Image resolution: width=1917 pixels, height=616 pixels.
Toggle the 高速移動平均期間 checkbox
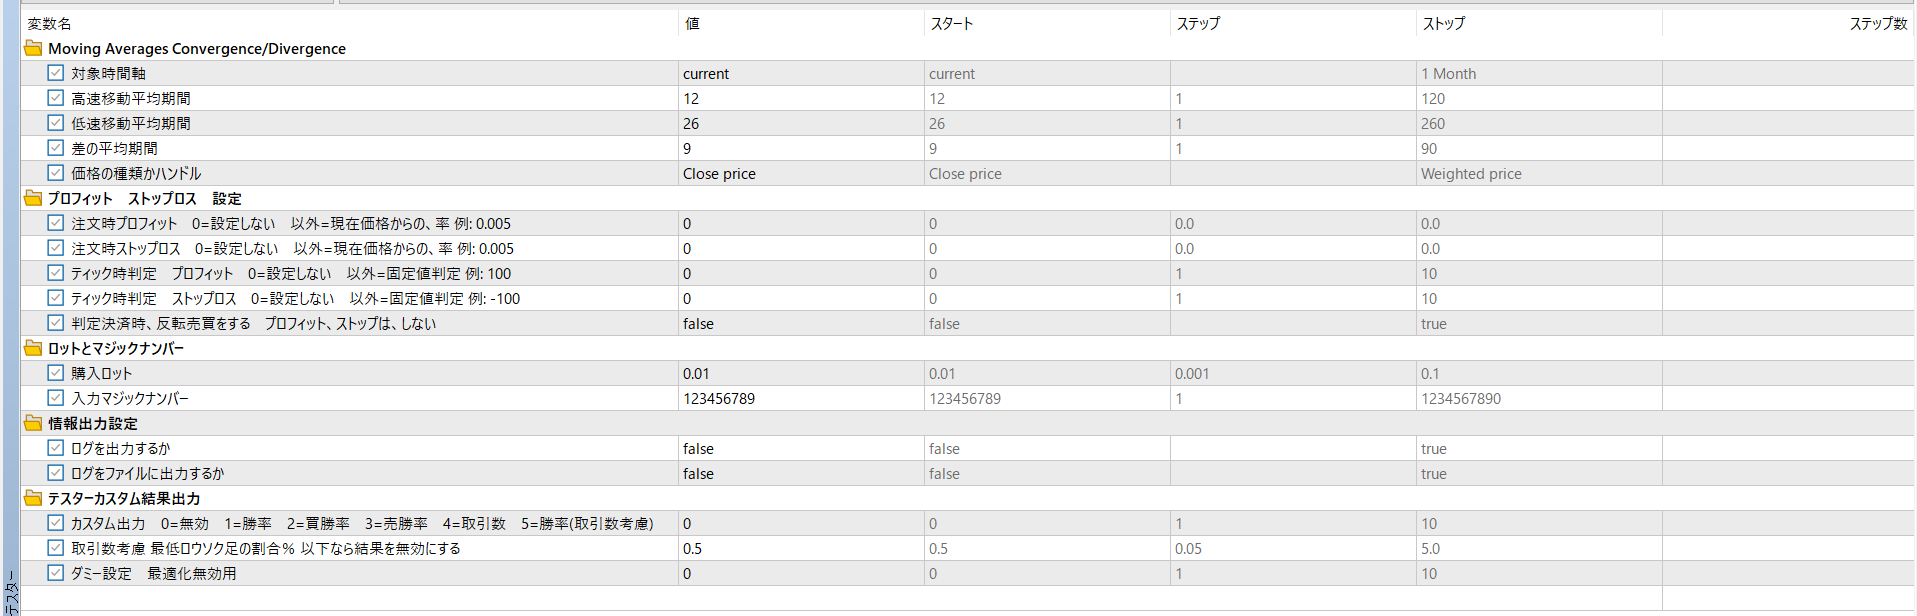click(56, 98)
